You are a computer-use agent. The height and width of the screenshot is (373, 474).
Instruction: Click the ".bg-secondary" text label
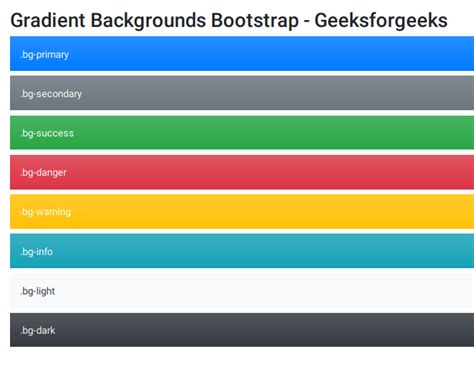click(51, 94)
